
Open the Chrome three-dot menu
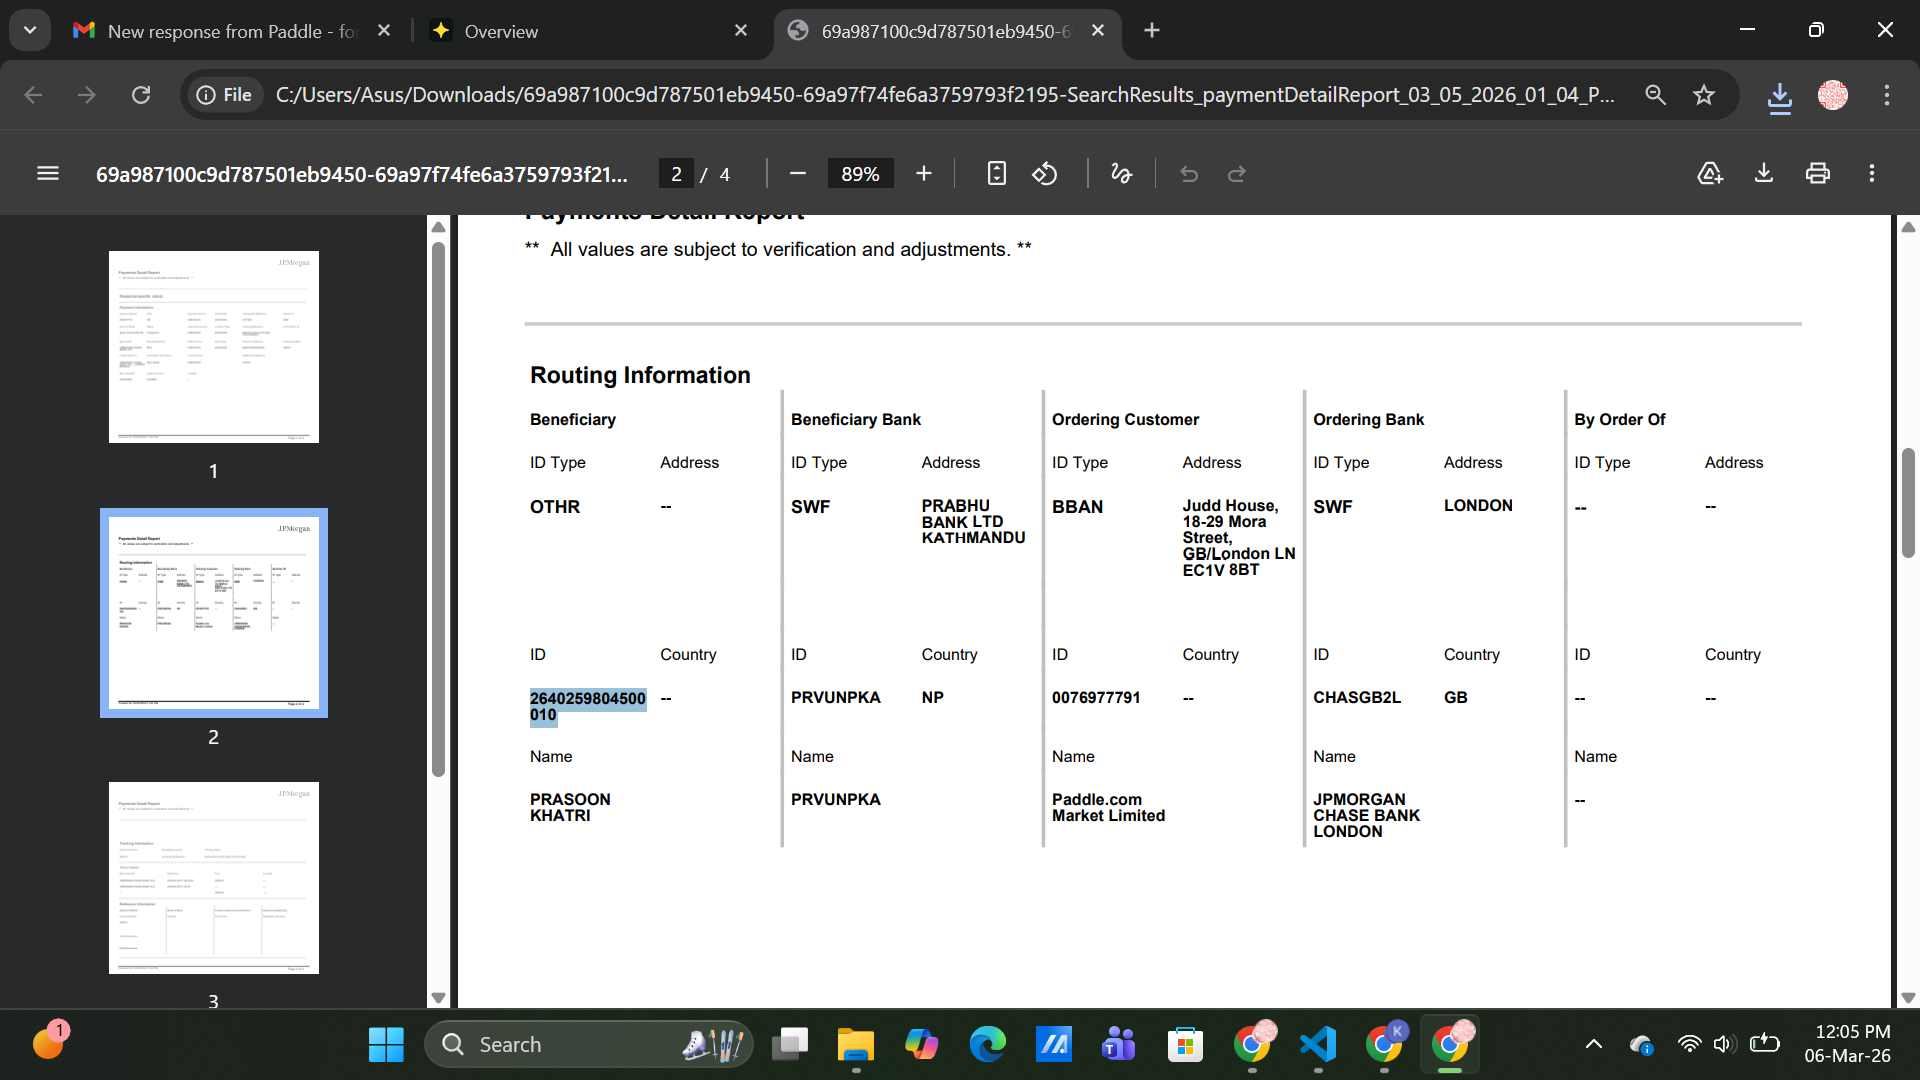(x=1886, y=95)
